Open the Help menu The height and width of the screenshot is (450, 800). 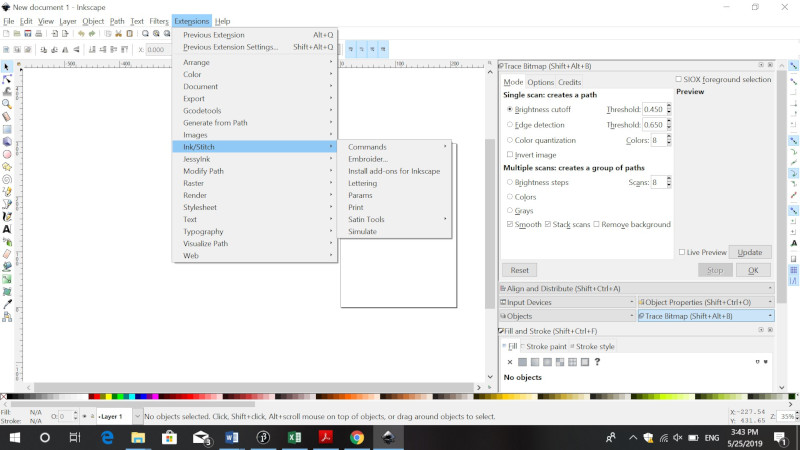[x=222, y=21]
